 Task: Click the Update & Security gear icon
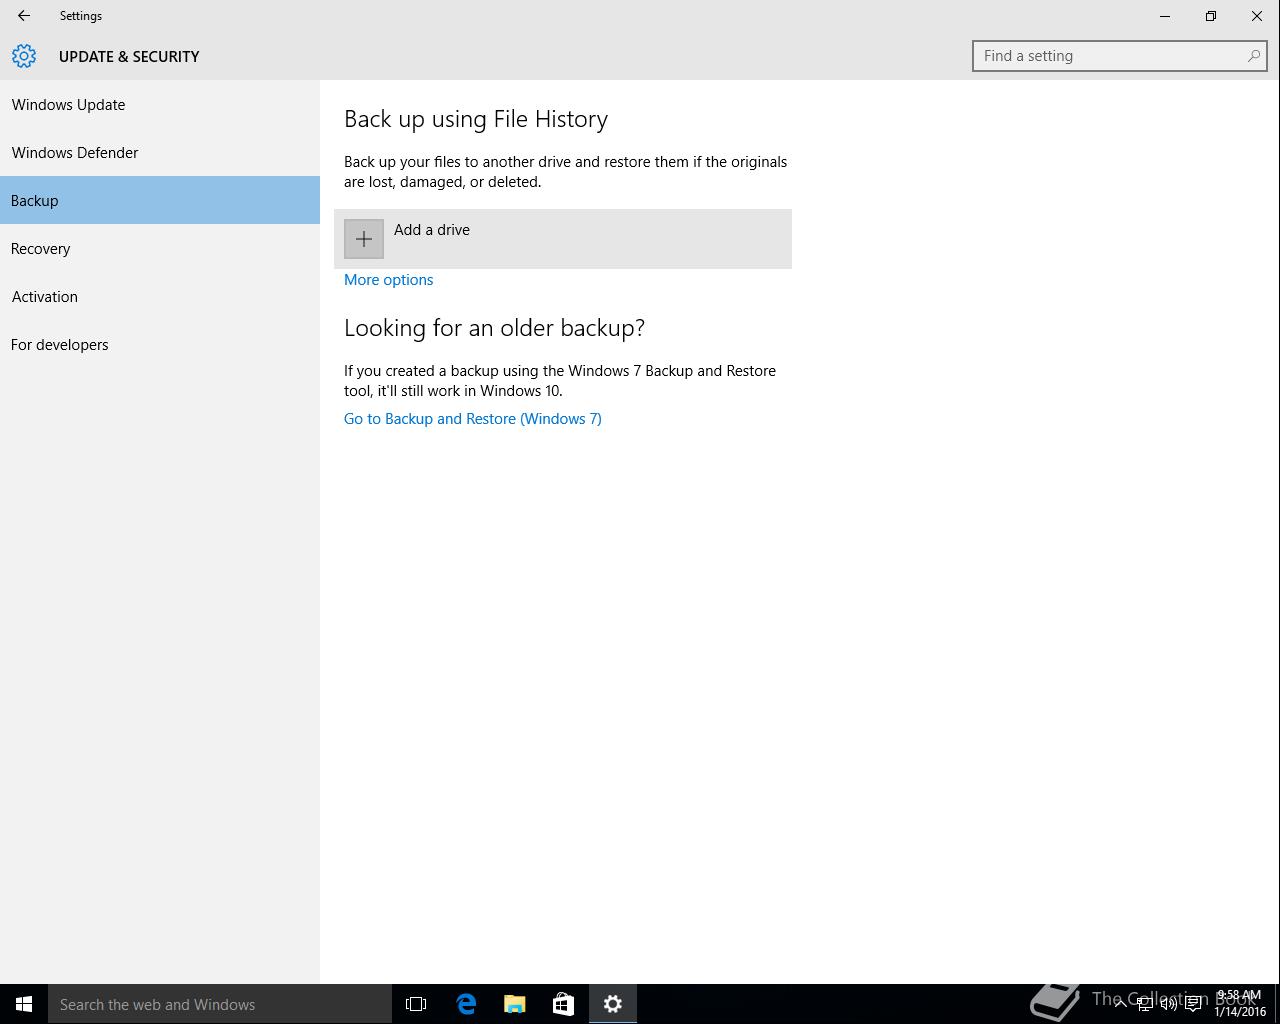click(x=24, y=56)
